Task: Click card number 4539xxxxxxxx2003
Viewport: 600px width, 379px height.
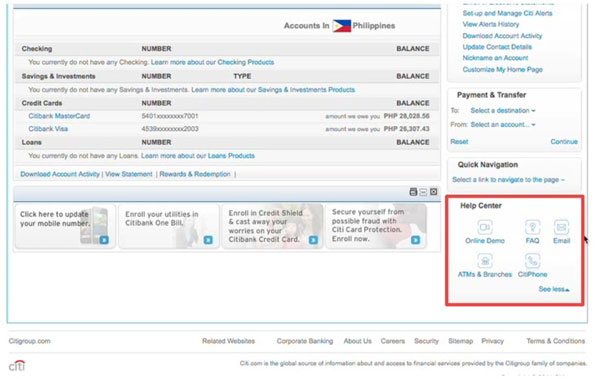Action: click(x=170, y=129)
